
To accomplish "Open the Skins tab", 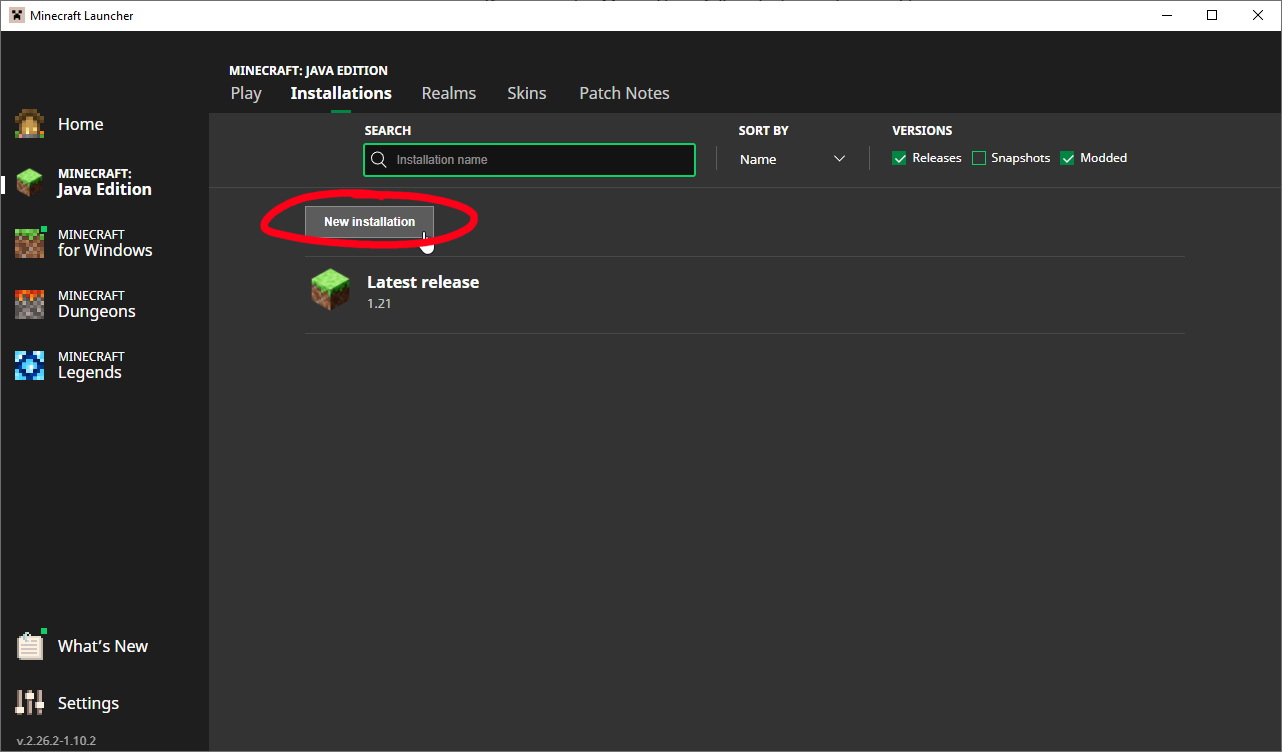I will point(526,93).
